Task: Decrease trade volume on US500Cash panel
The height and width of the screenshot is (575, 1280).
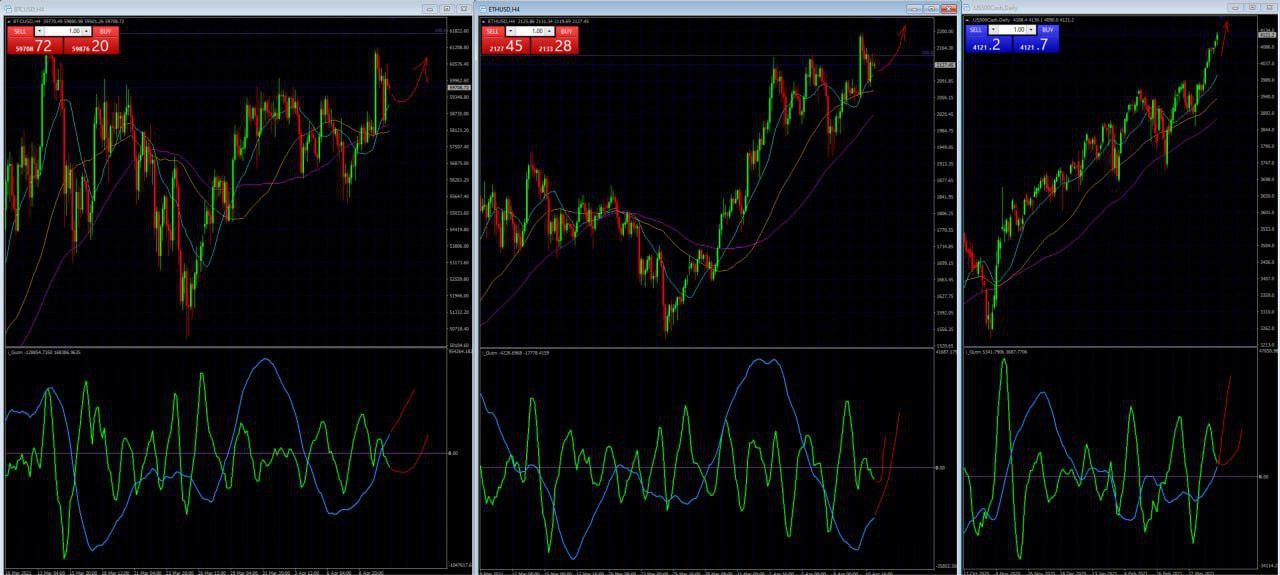Action: coord(993,30)
